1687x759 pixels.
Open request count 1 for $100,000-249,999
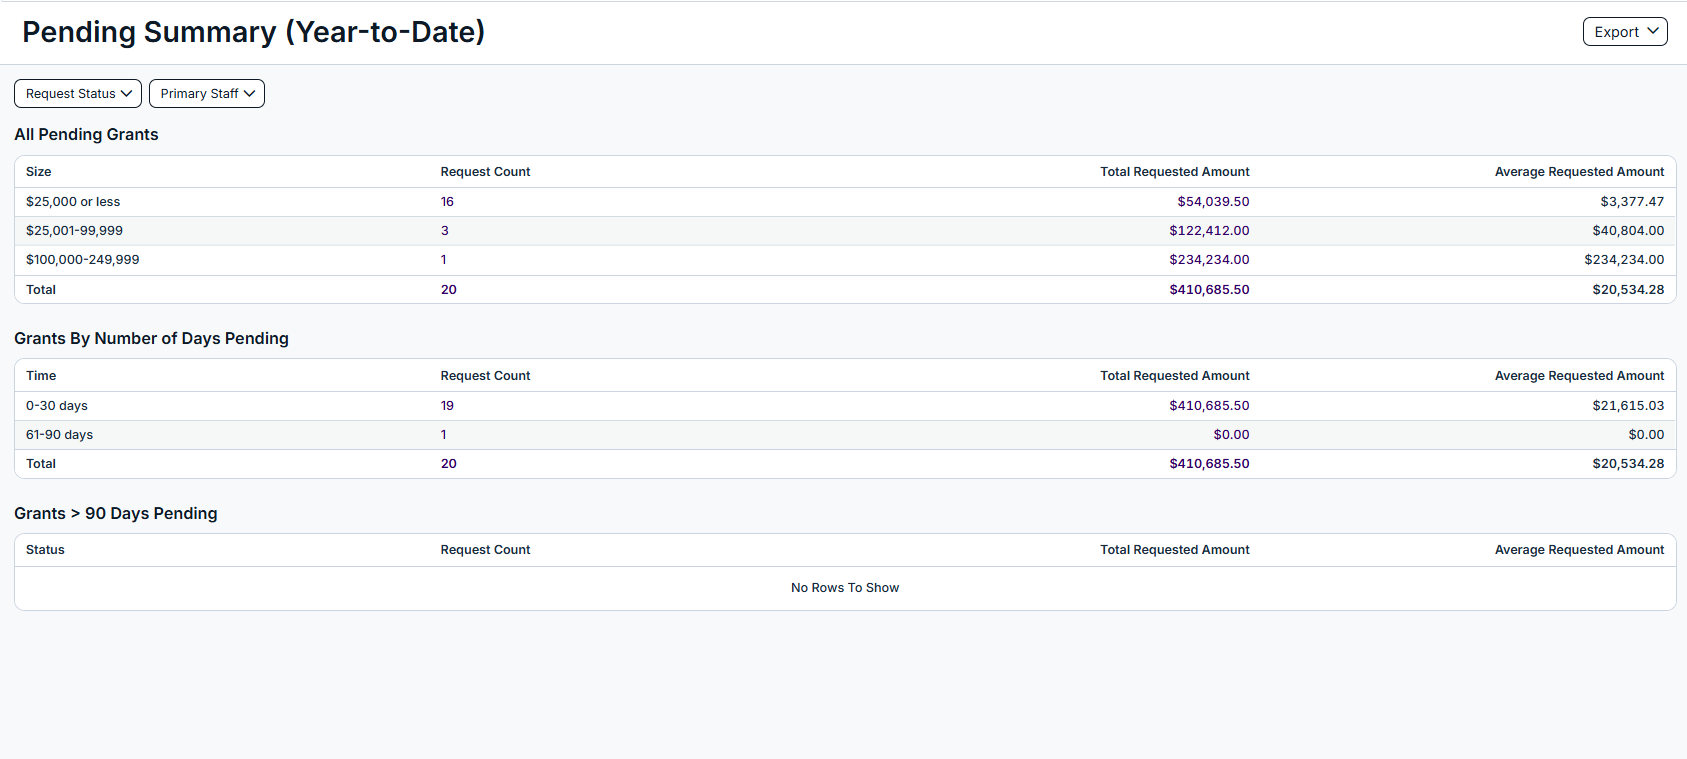pyautogui.click(x=444, y=260)
